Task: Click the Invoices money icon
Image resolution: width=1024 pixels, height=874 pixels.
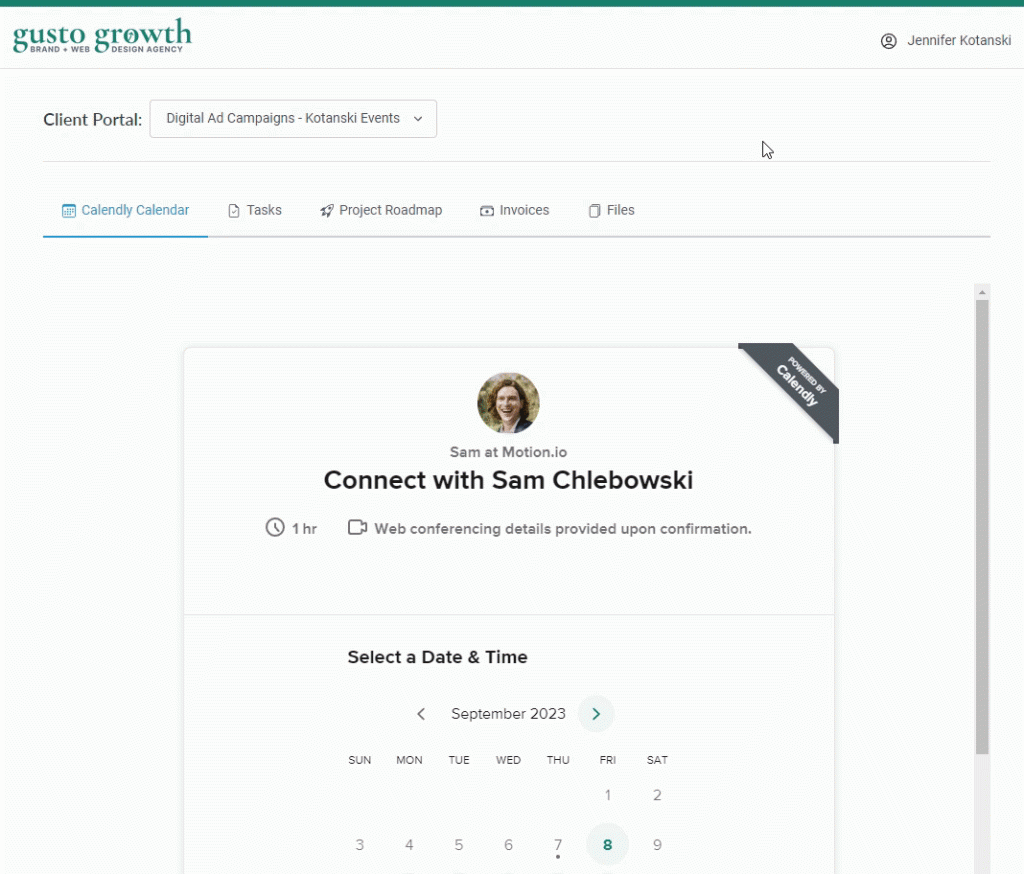Action: click(487, 210)
